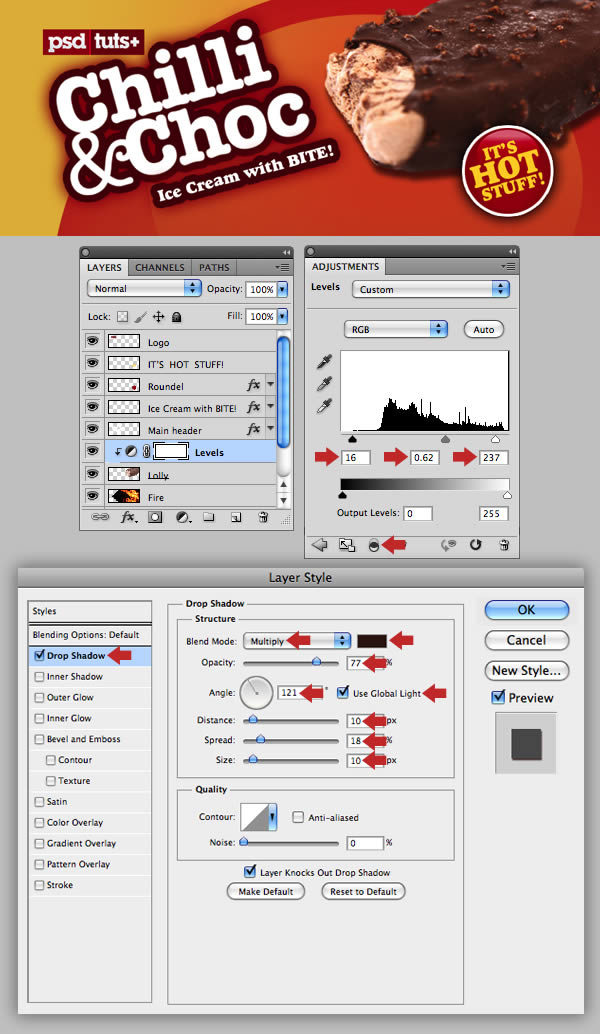Return to adjustment list arrow icon
600x1034 pixels.
(320, 545)
